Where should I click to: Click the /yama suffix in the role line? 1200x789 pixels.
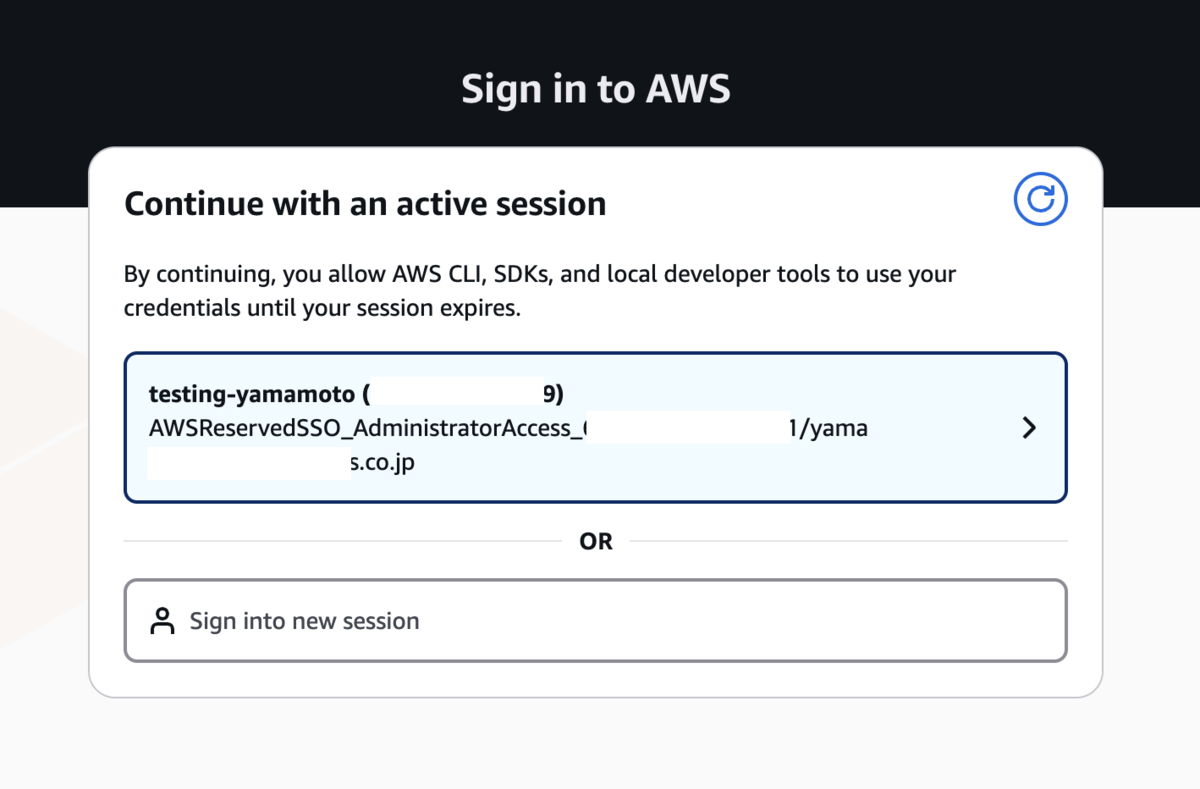pyautogui.click(x=830, y=429)
